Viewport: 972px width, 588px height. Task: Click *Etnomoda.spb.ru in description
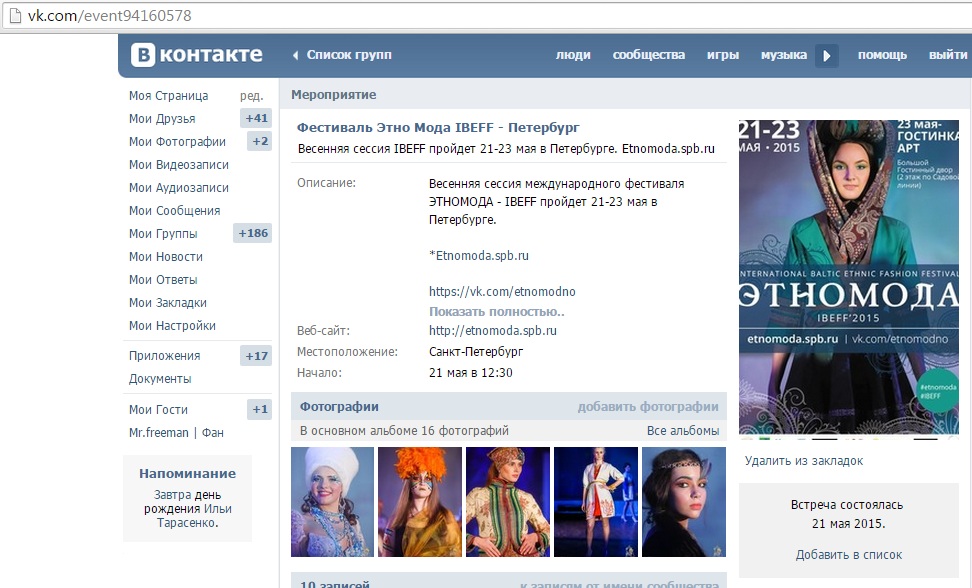[479, 255]
